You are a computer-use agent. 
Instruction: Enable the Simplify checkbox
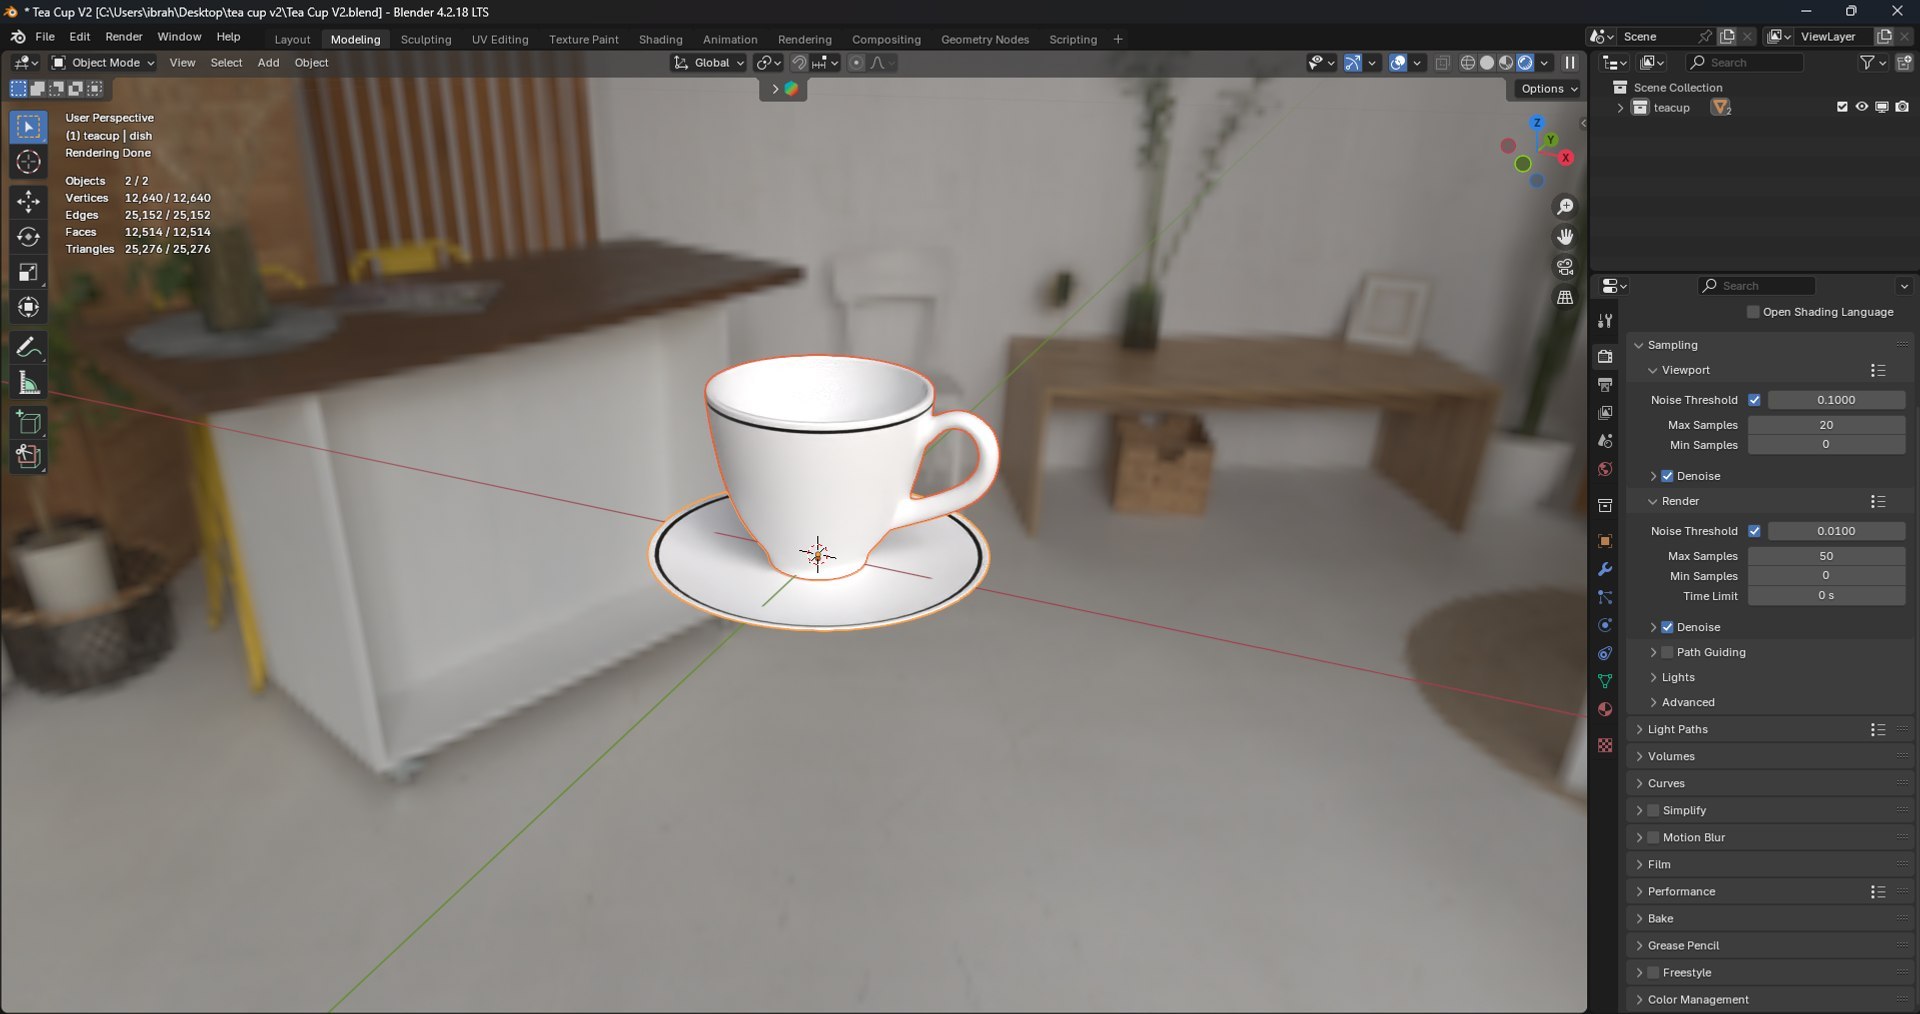tap(1653, 810)
